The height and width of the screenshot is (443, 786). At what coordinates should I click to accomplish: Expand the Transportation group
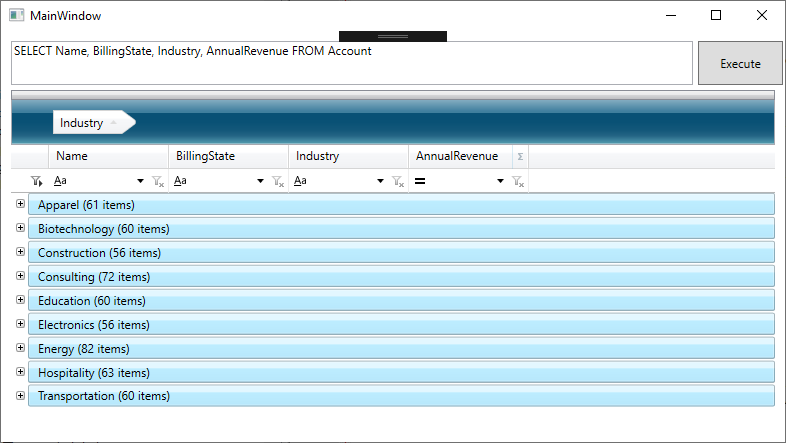tap(21, 396)
